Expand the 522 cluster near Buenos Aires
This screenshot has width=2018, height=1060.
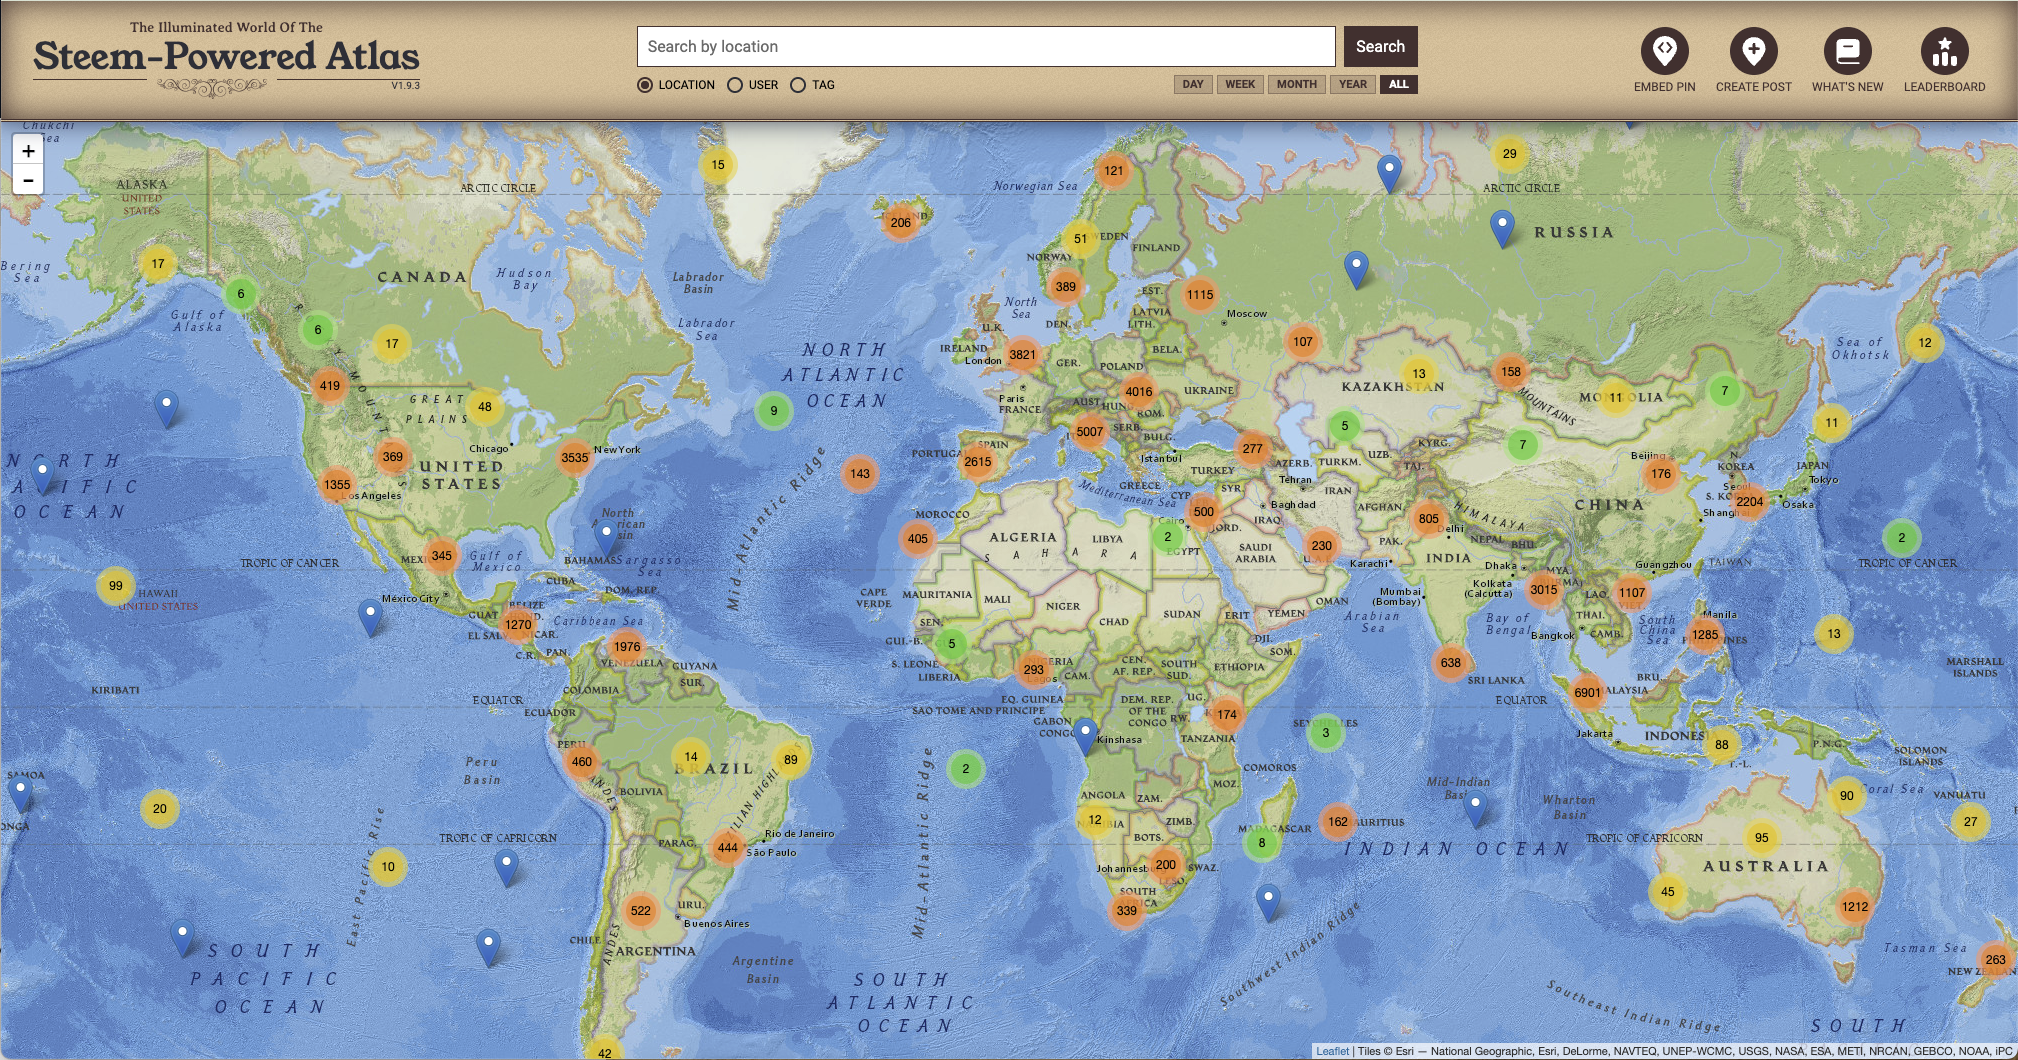tap(641, 910)
